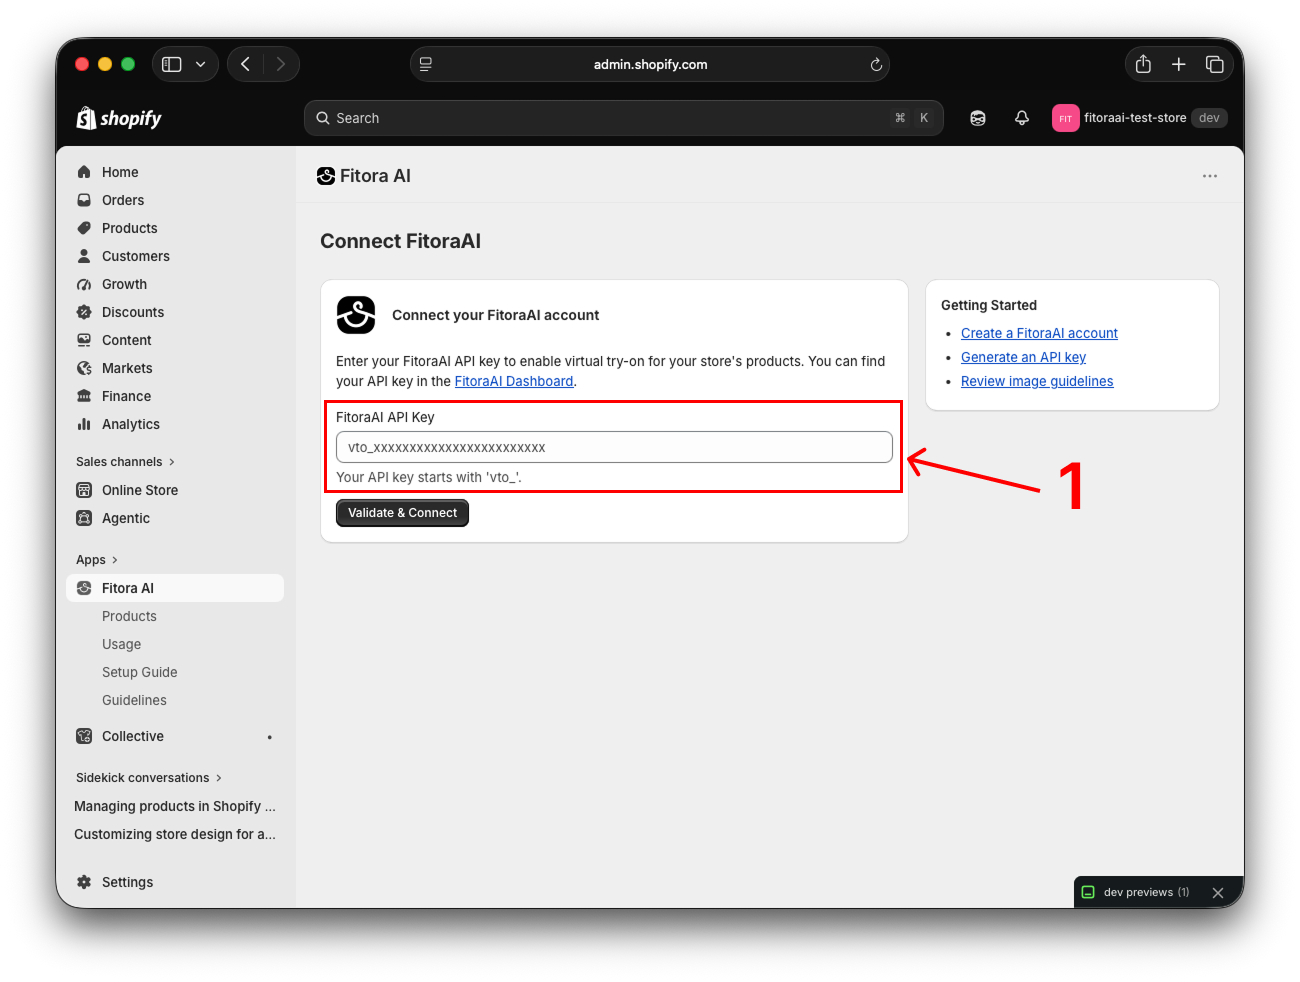Follow the FitoraAI Dashboard link
Screen dimensions: 1300x982
coord(514,381)
